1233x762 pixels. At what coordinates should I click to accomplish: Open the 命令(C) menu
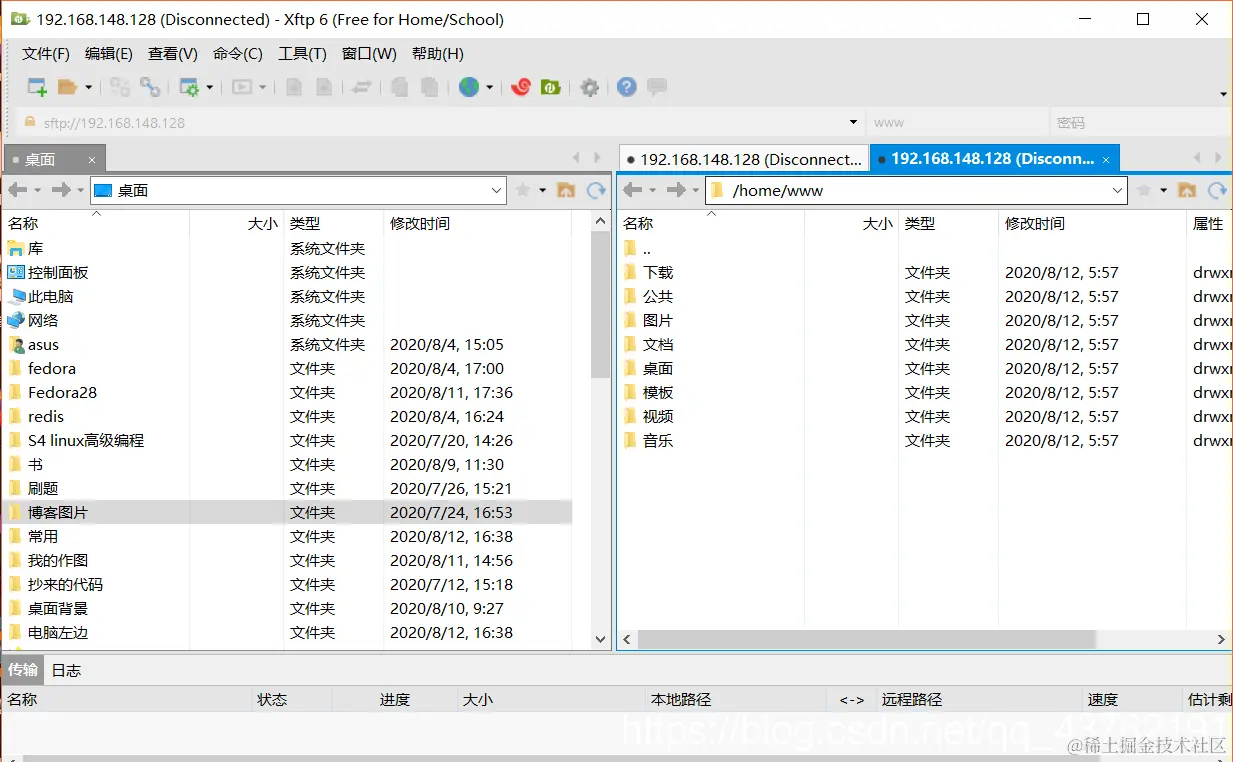point(238,54)
